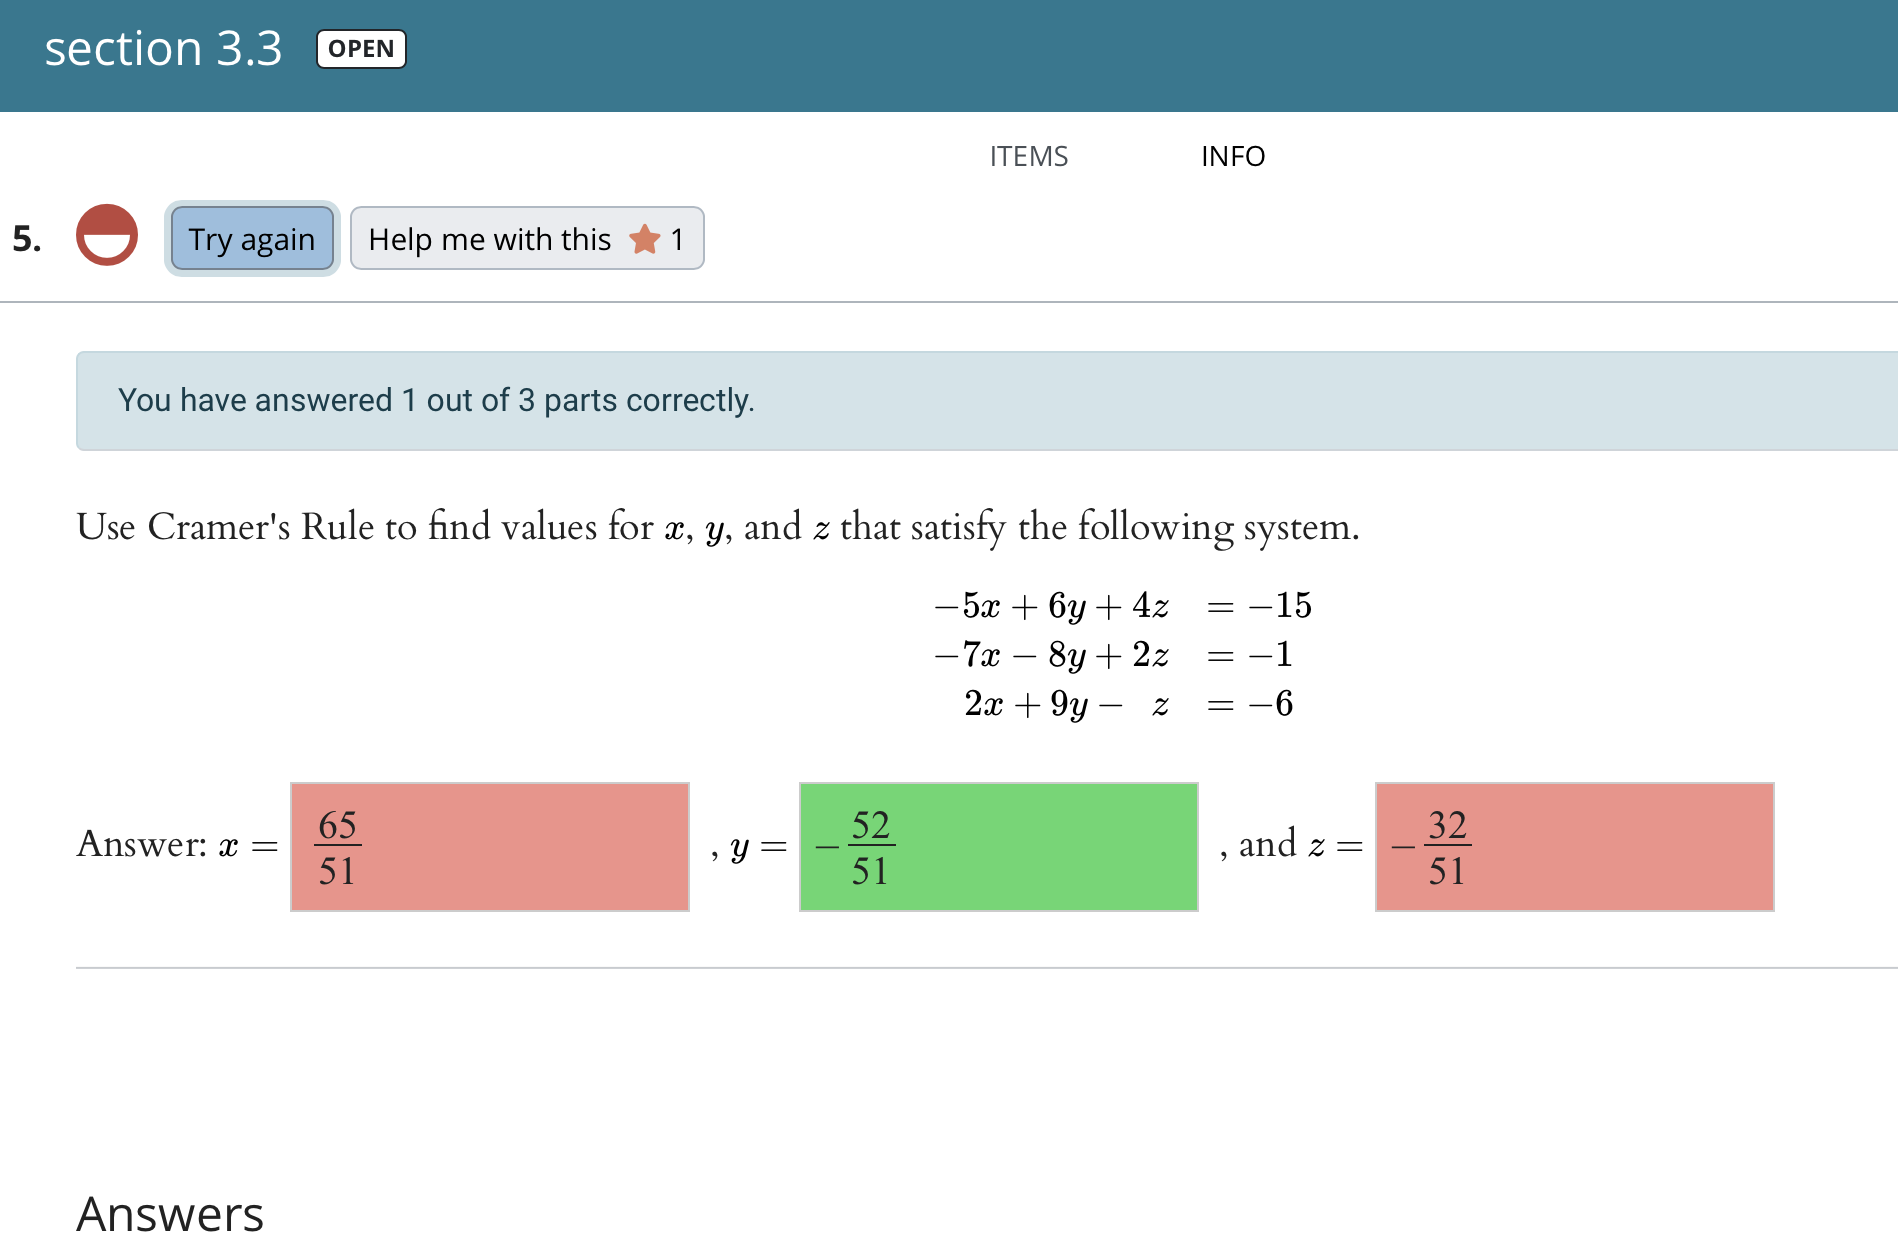Image resolution: width=1898 pixels, height=1234 pixels.
Task: Click the Answer: x = label
Action: (x=177, y=845)
